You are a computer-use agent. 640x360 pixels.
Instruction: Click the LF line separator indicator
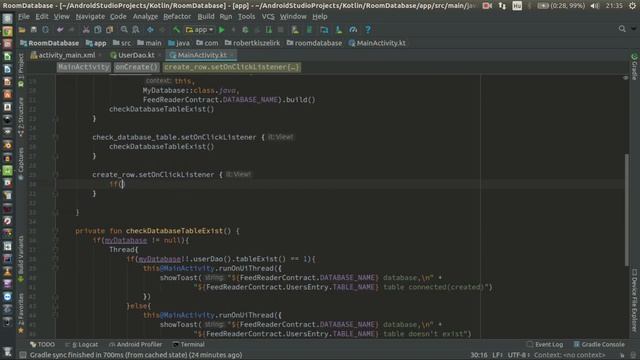point(497,355)
